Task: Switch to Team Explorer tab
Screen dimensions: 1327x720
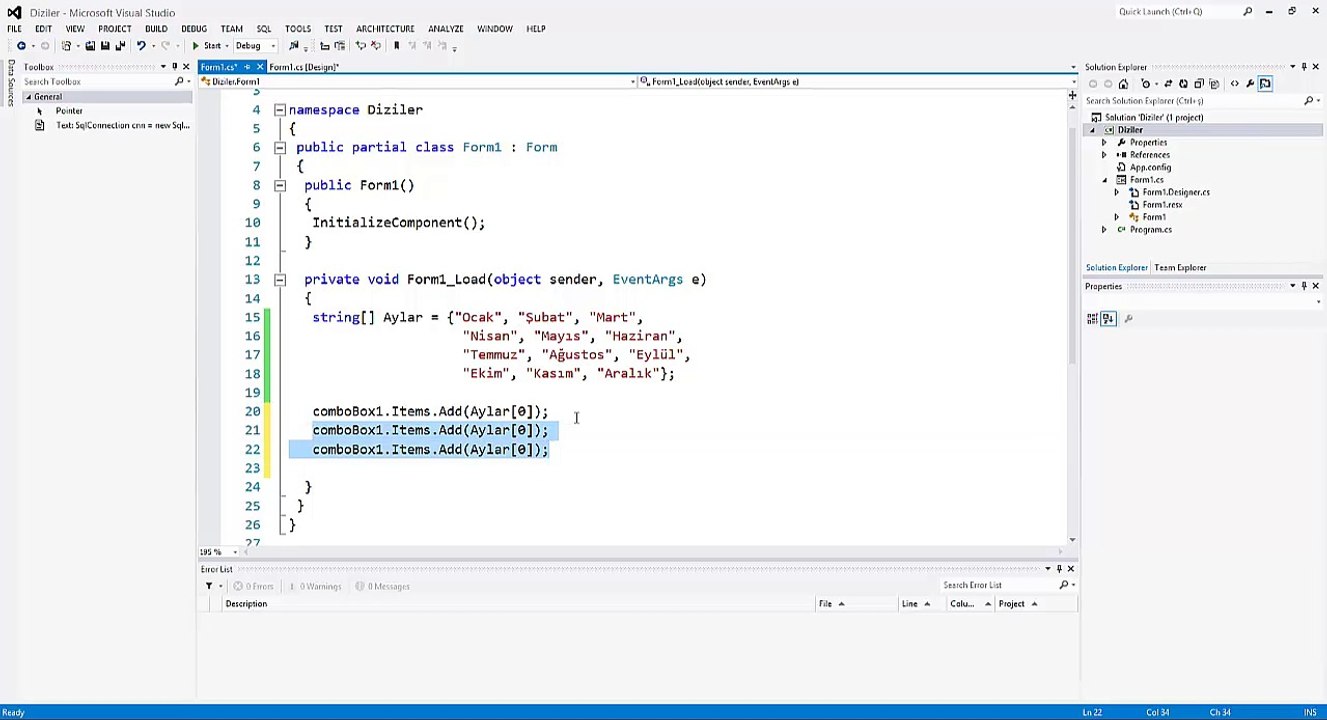Action: coord(1180,268)
